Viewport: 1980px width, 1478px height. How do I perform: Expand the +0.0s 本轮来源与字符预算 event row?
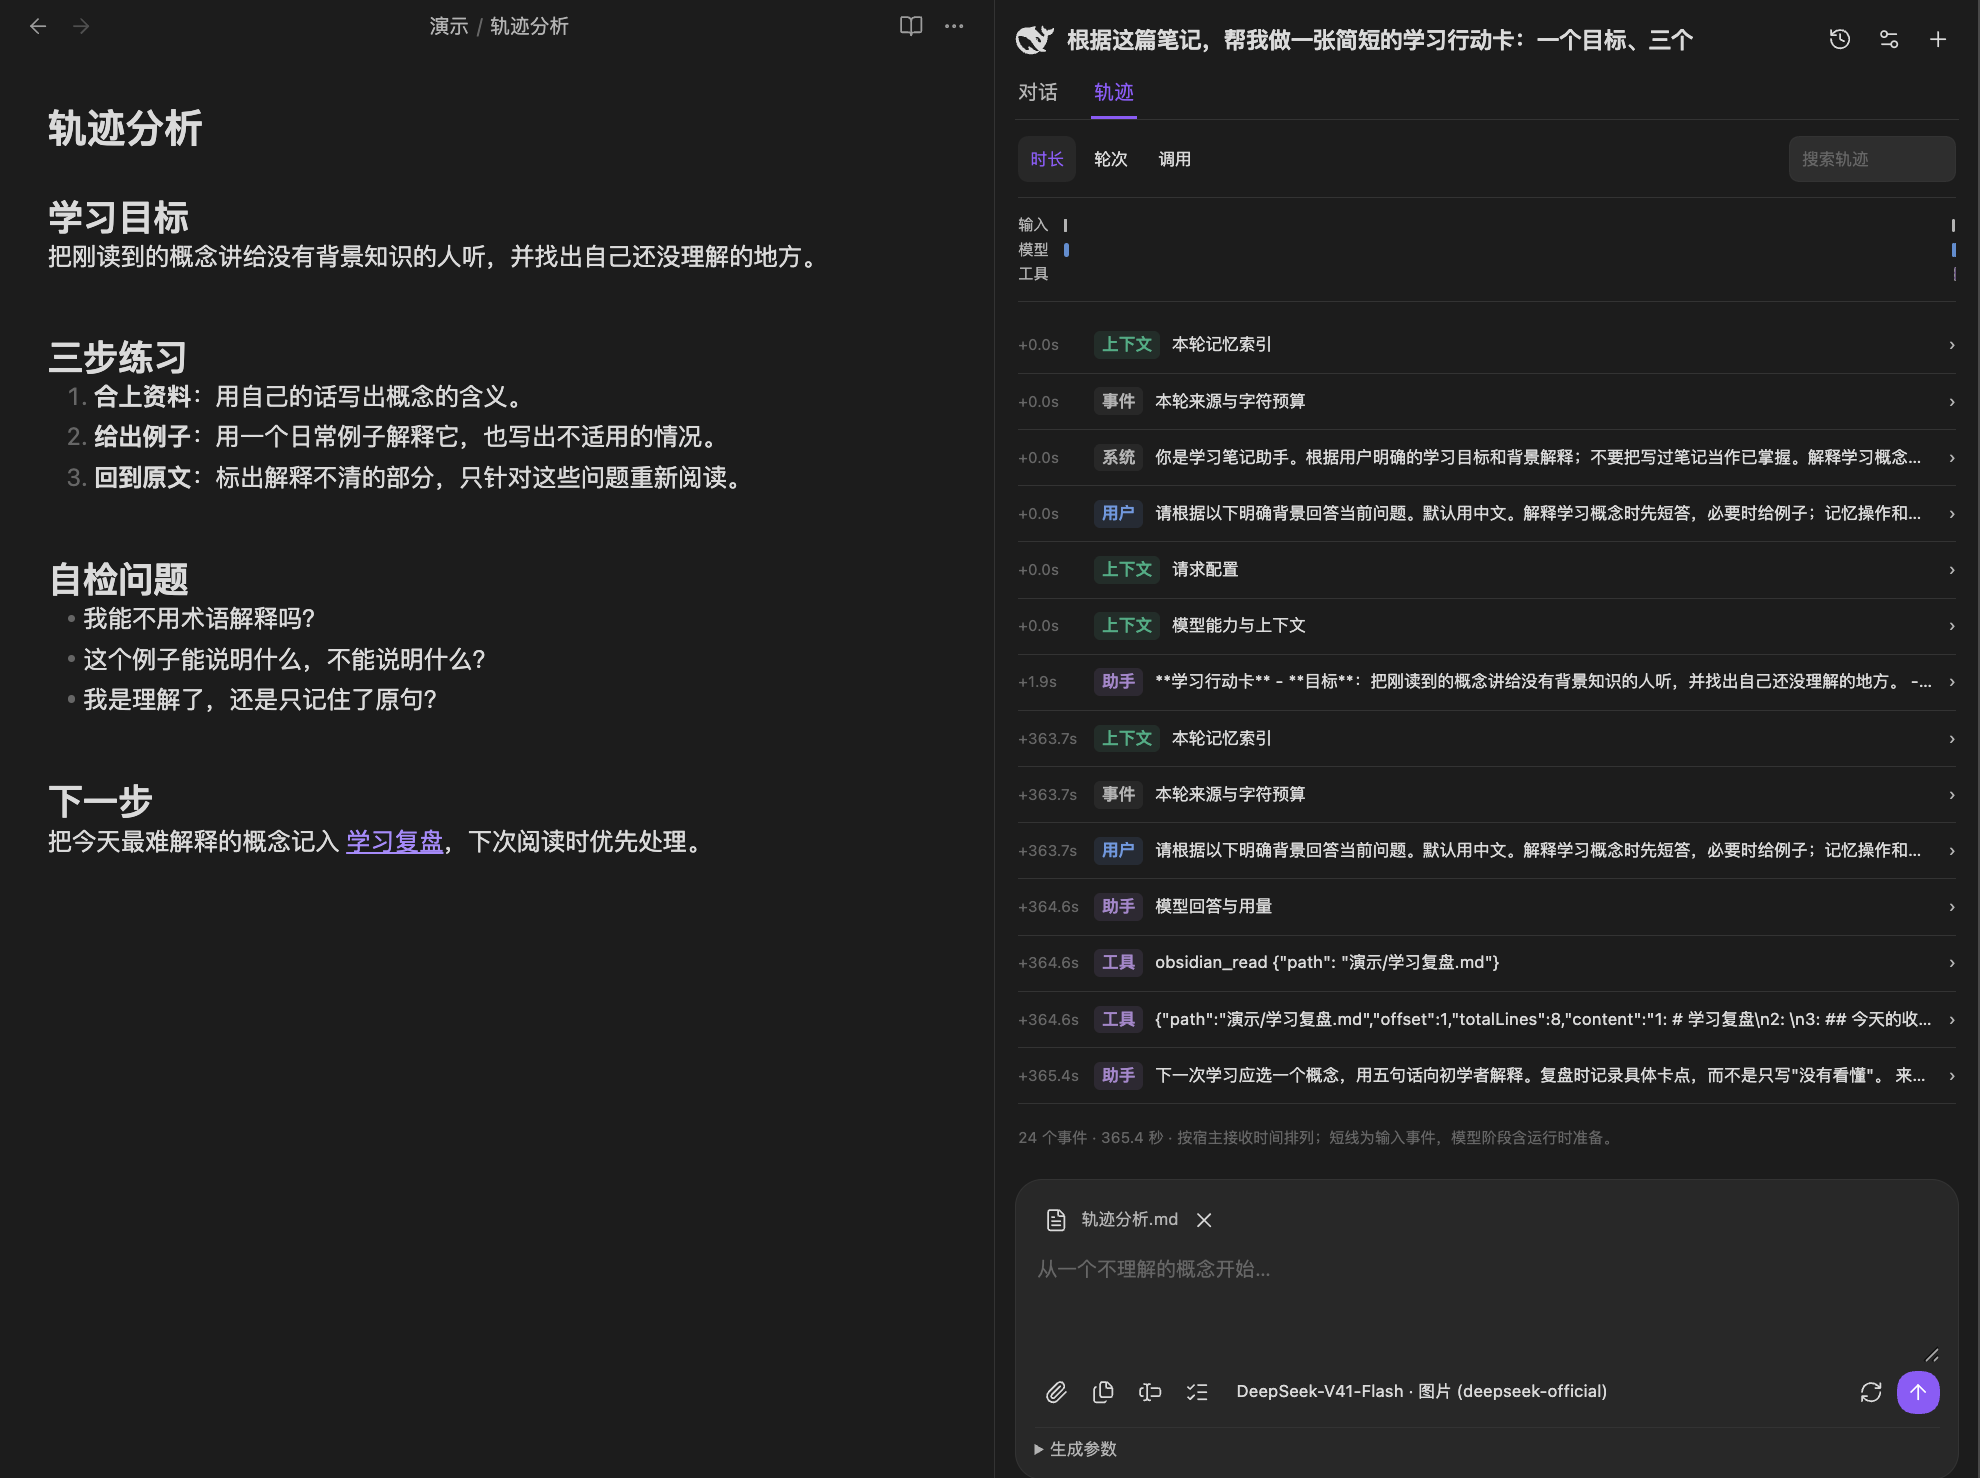point(1486,401)
